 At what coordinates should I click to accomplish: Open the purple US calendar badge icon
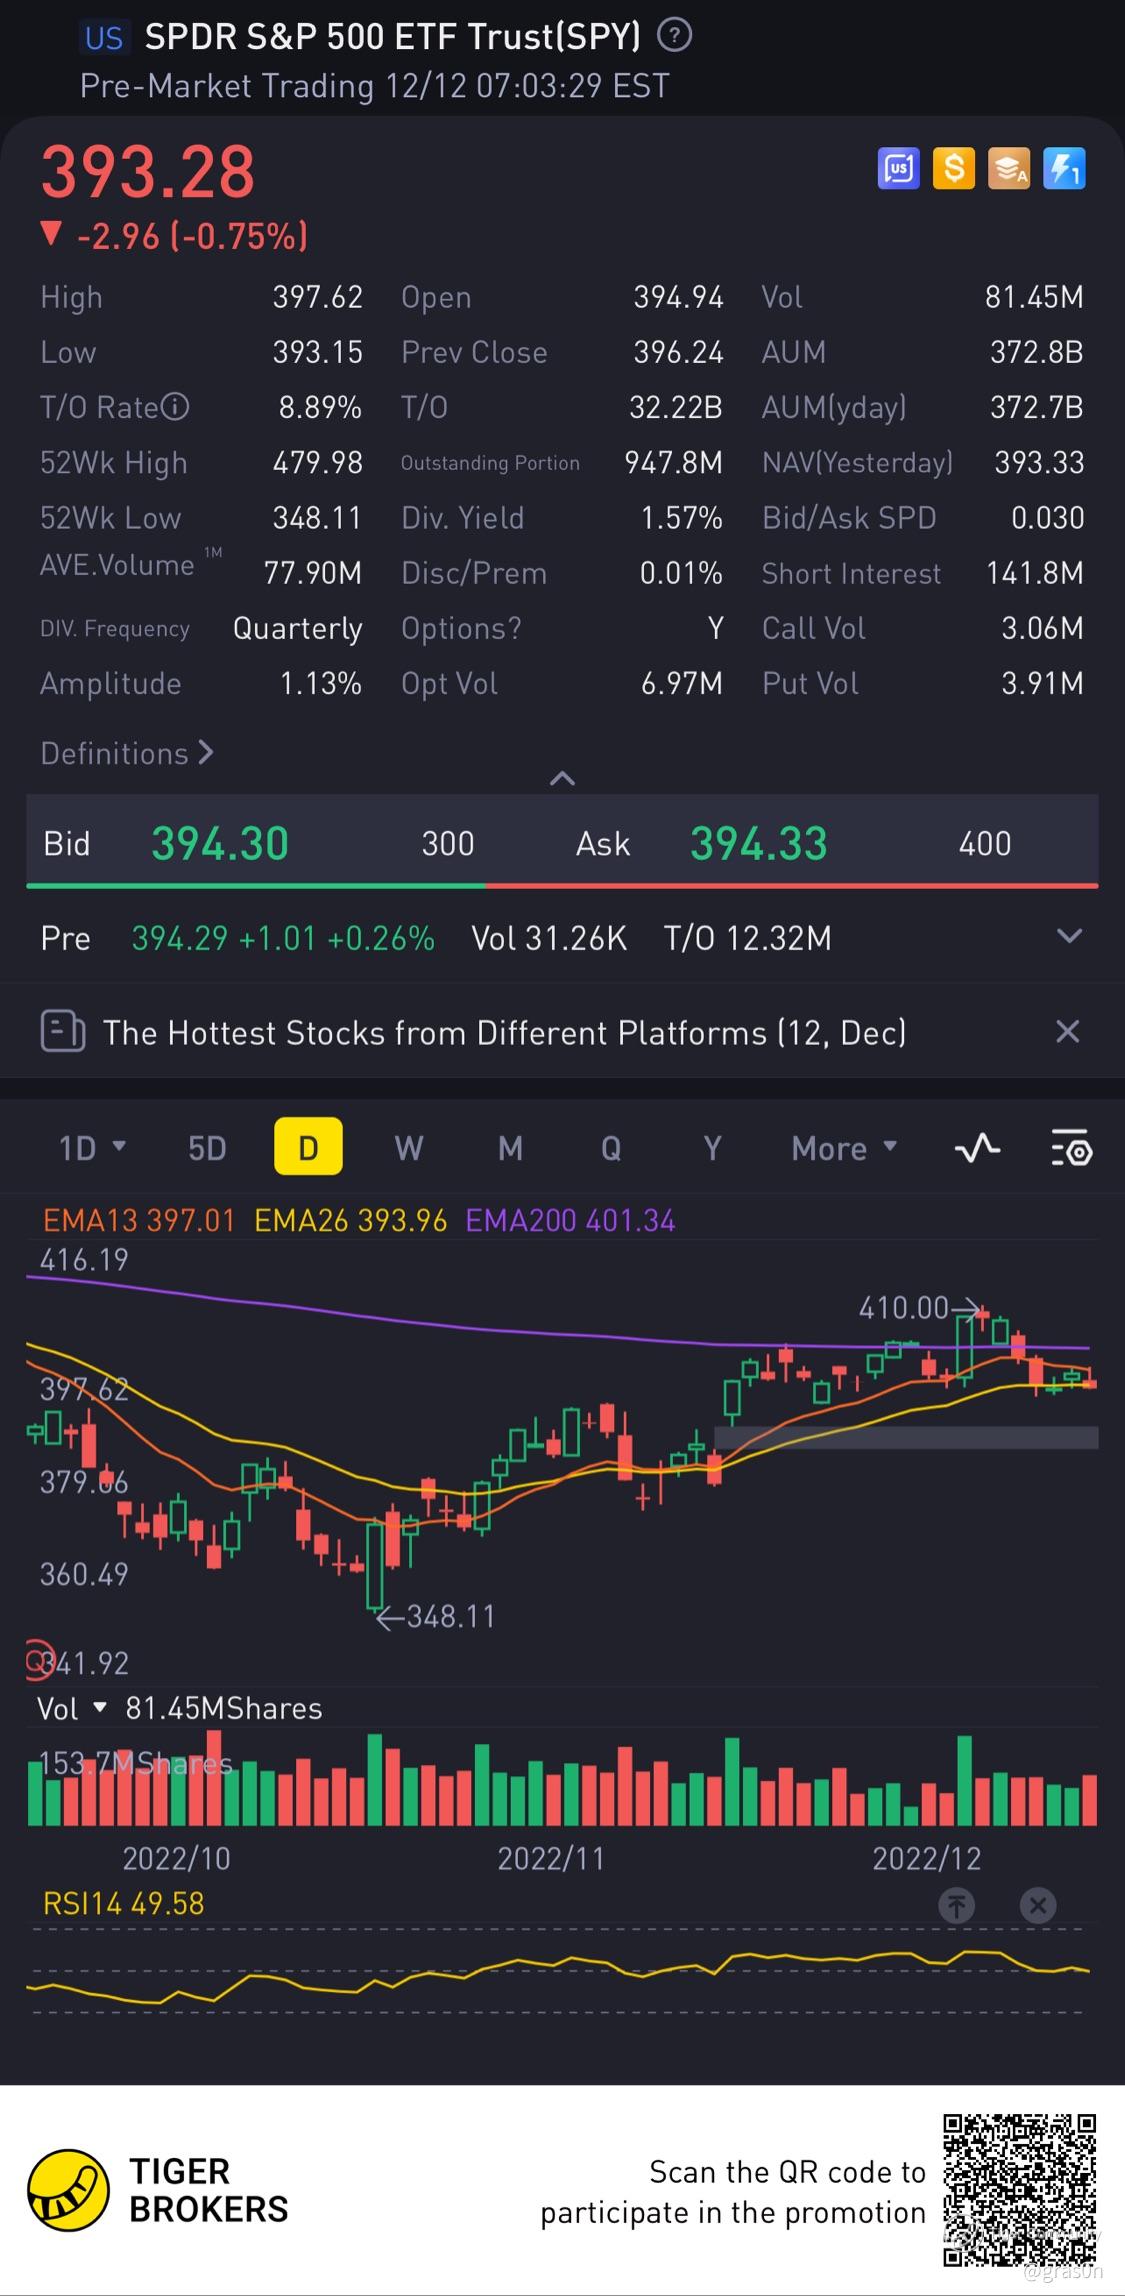[898, 169]
